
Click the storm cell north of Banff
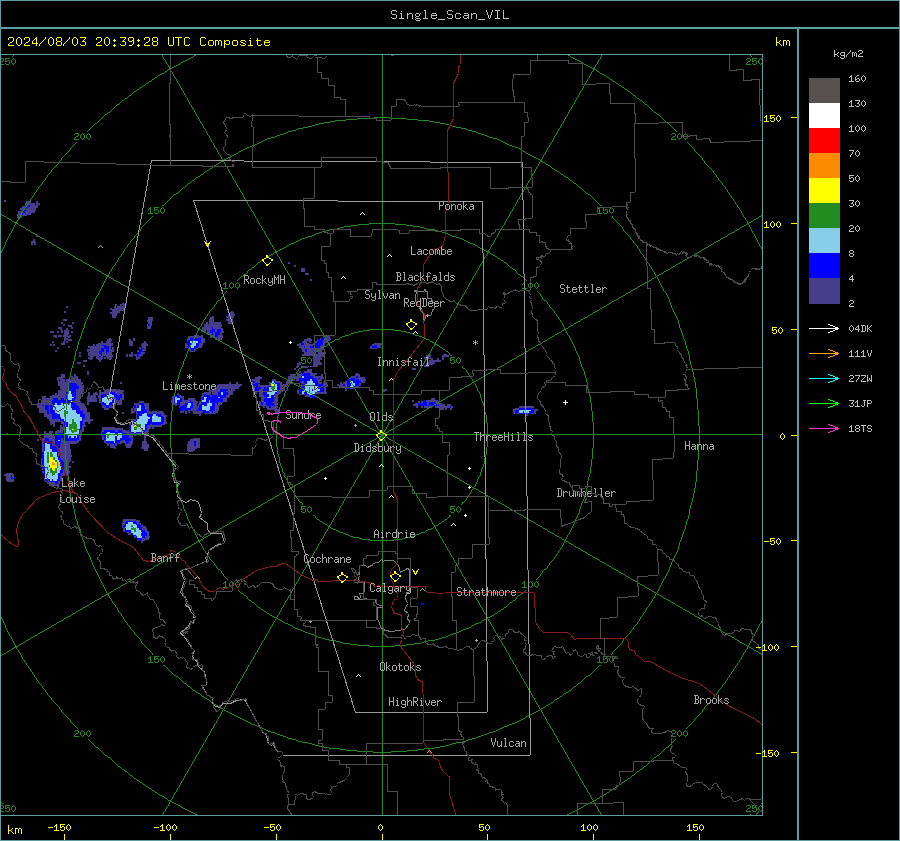(x=135, y=529)
